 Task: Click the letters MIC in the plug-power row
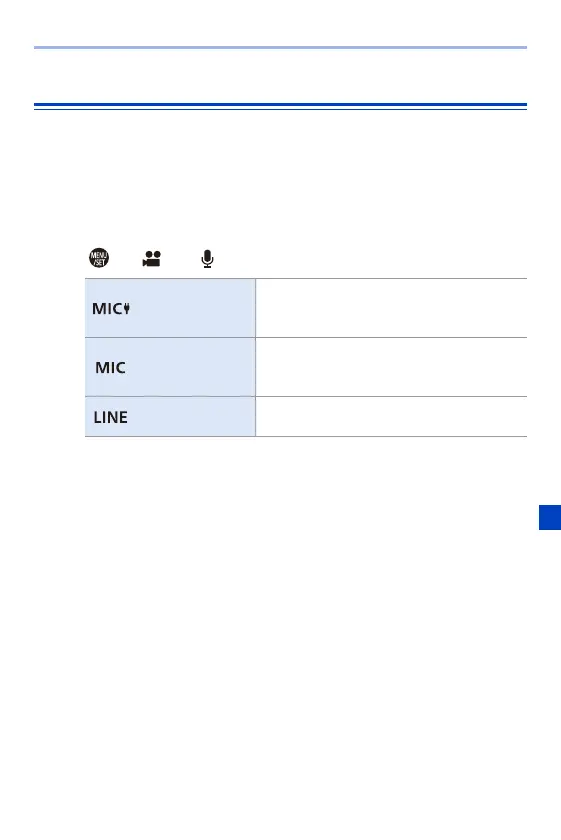108,309
